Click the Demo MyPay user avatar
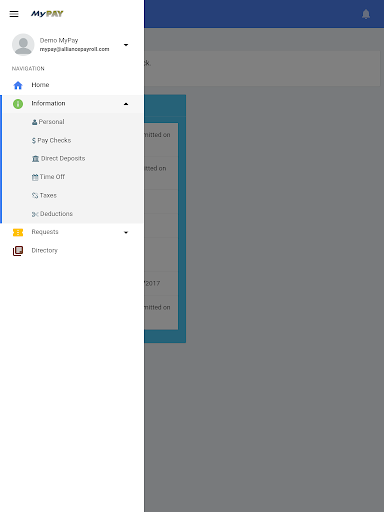This screenshot has width=384, height=512. tap(23, 44)
